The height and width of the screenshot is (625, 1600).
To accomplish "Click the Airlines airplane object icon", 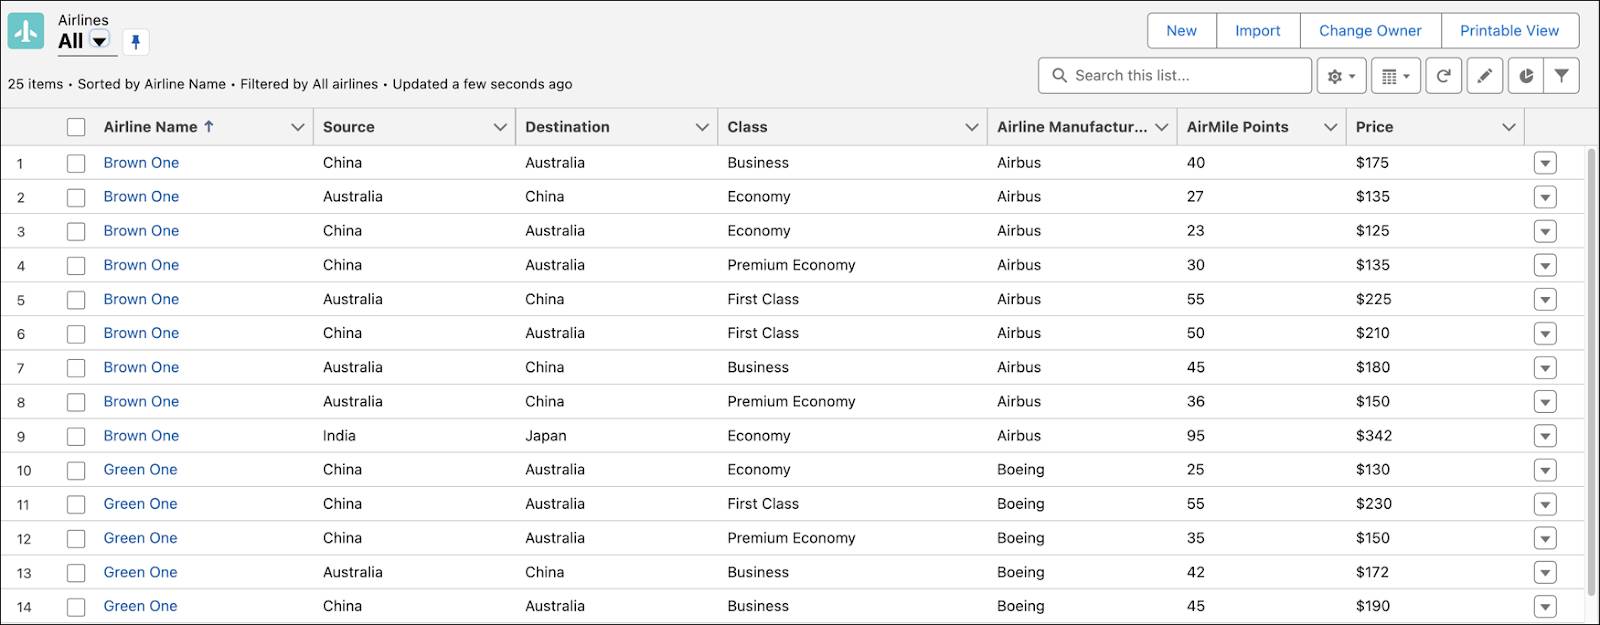I will [26, 31].
